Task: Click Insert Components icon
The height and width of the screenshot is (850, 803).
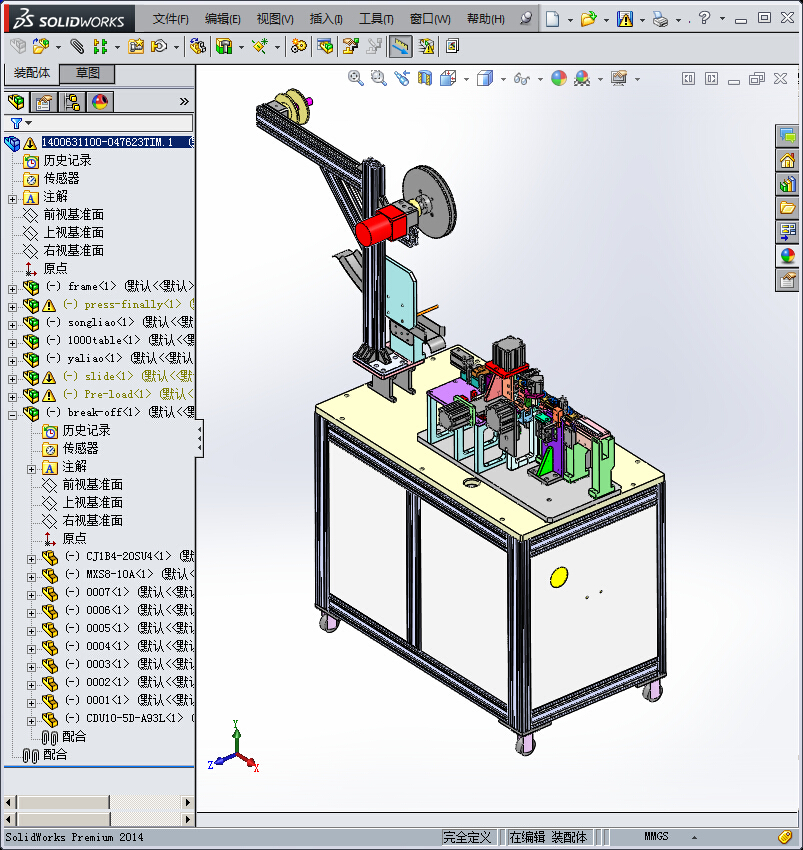Action: (41, 47)
